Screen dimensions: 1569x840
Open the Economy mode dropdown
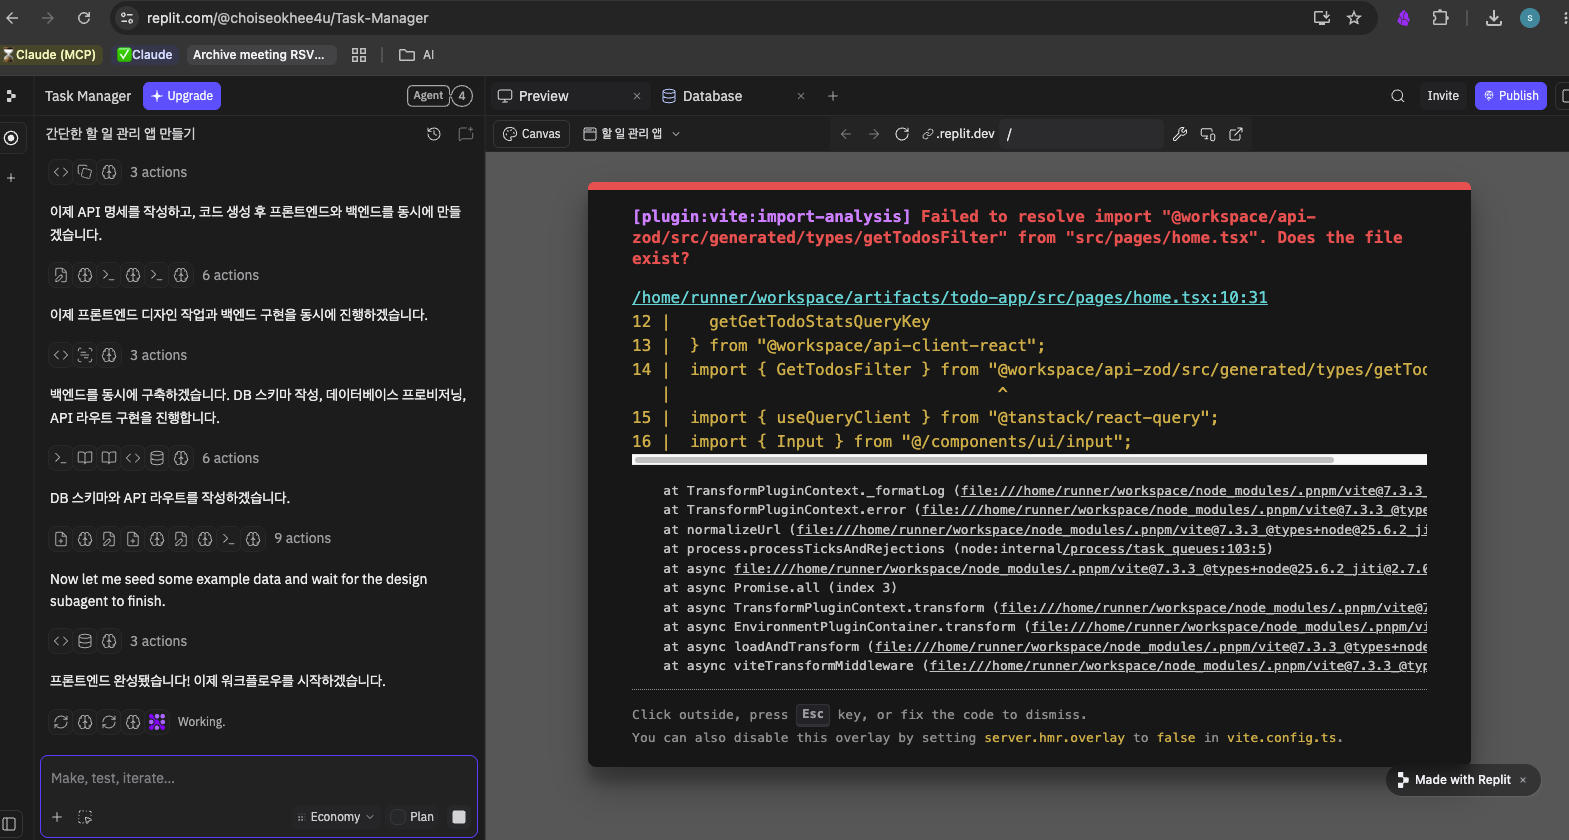coord(336,817)
